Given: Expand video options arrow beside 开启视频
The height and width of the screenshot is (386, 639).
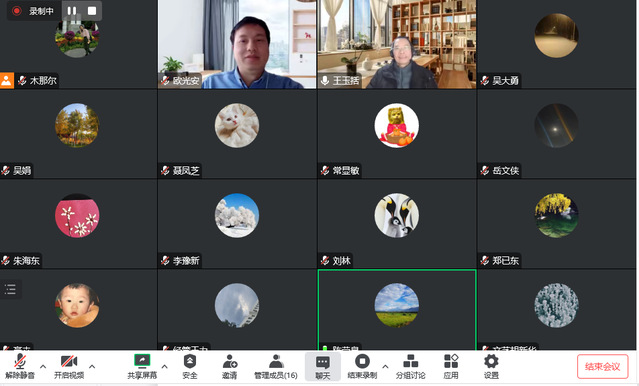Looking at the screenshot, I should [x=92, y=366].
